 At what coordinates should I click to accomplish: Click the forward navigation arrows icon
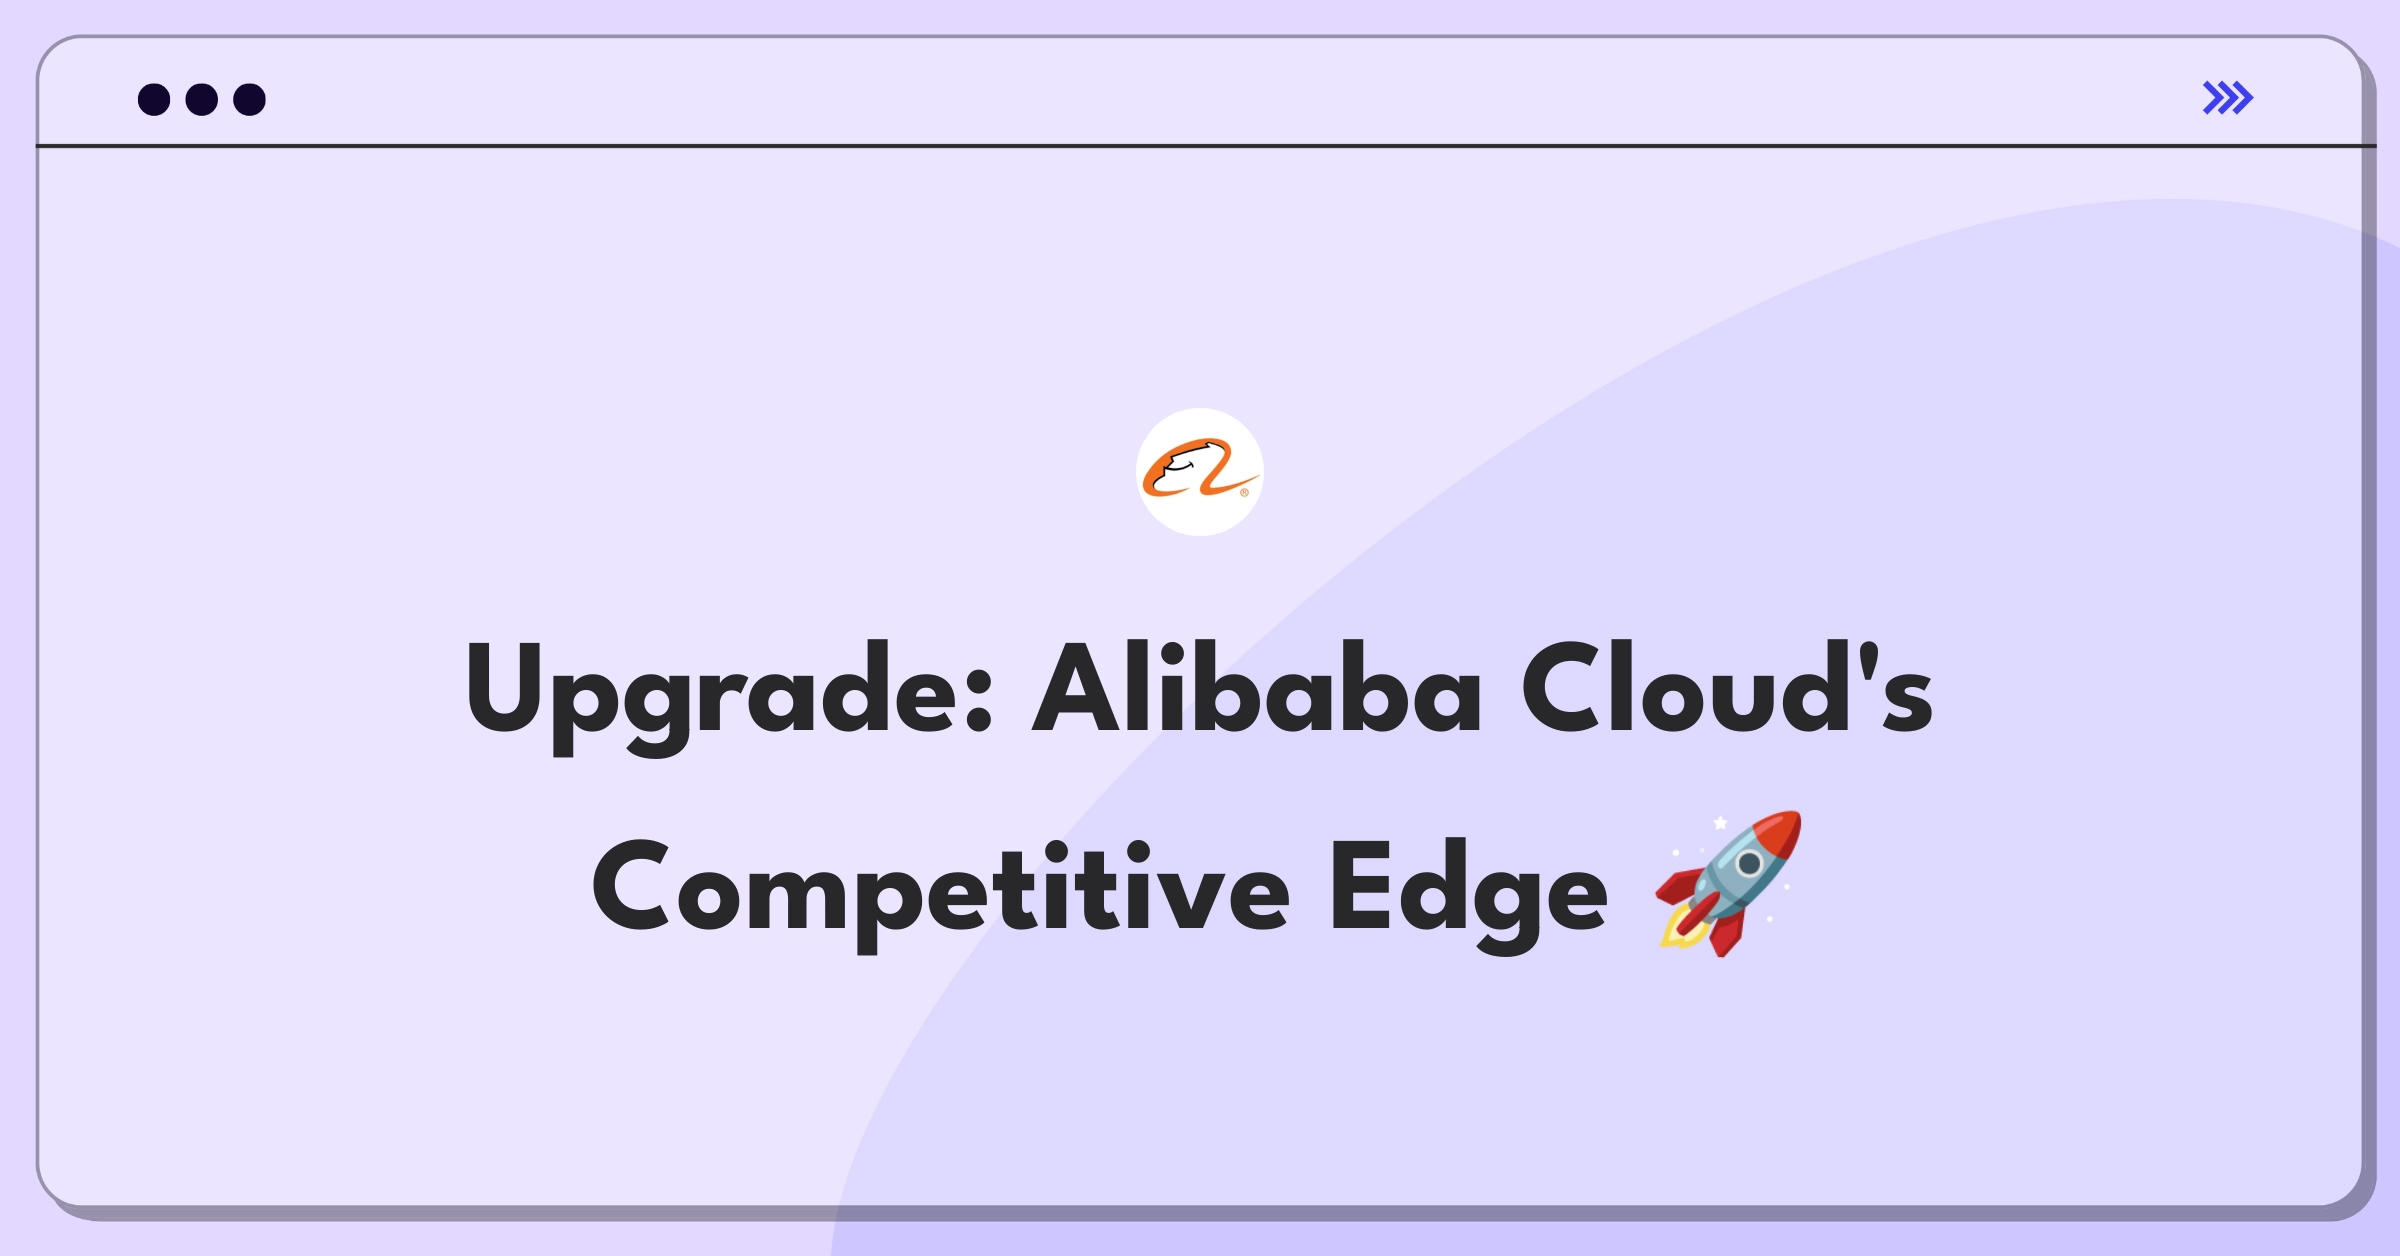(2229, 98)
